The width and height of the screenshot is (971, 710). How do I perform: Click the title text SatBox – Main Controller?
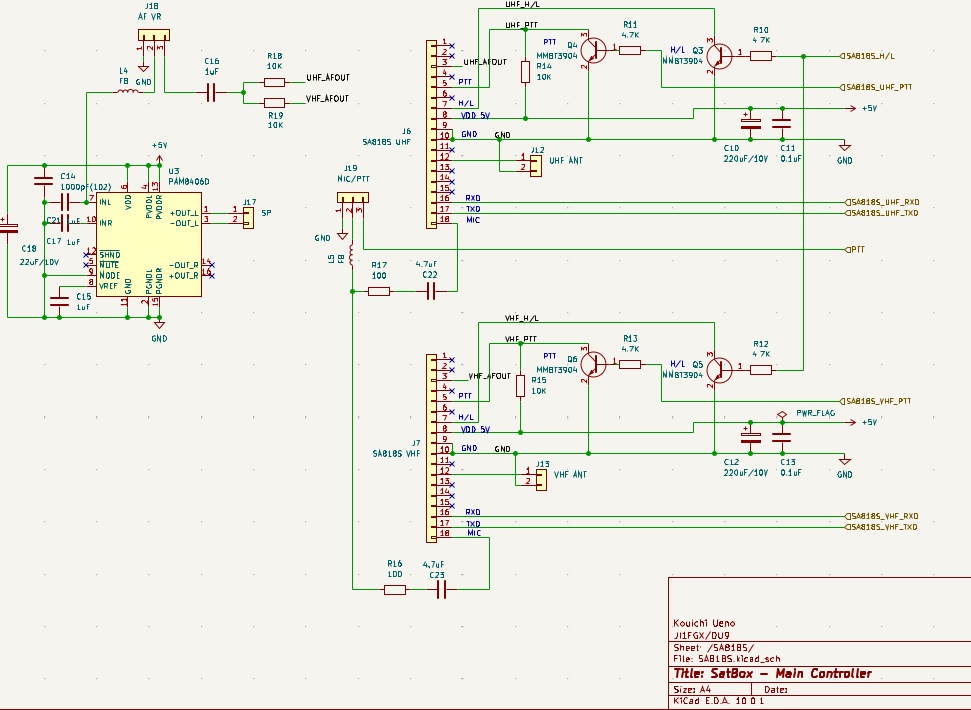773,673
